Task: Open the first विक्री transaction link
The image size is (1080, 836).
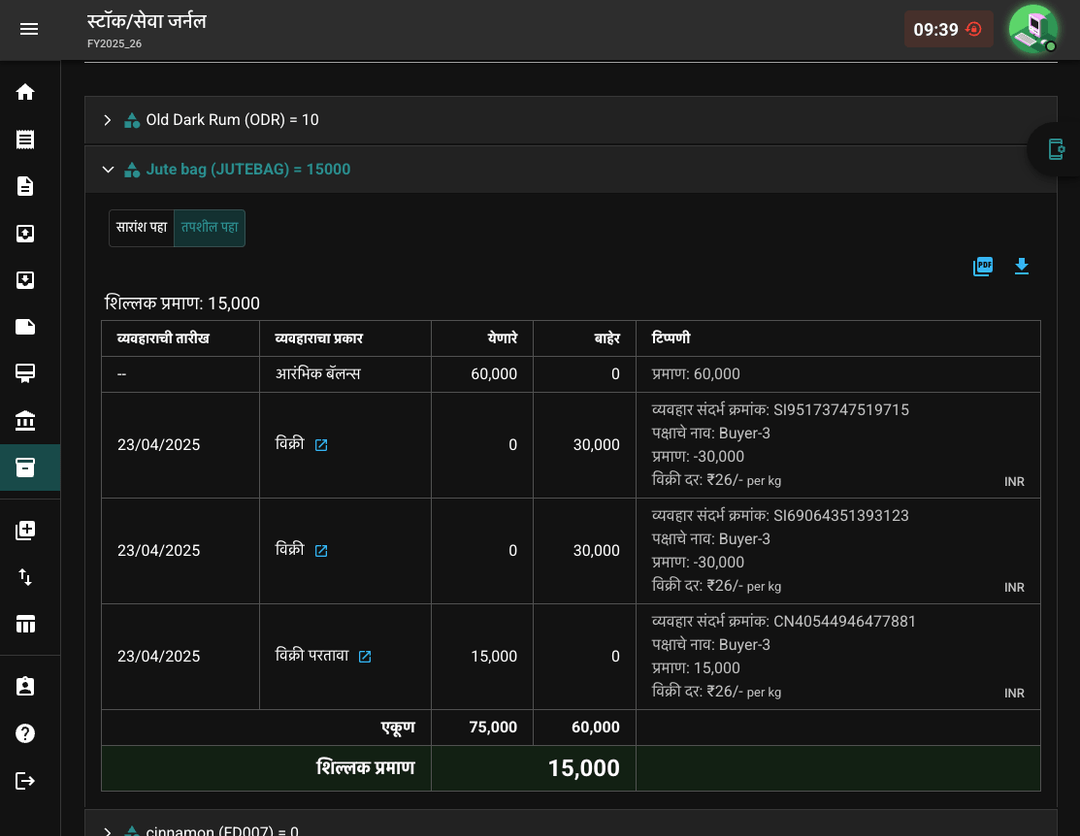Action: point(321,445)
